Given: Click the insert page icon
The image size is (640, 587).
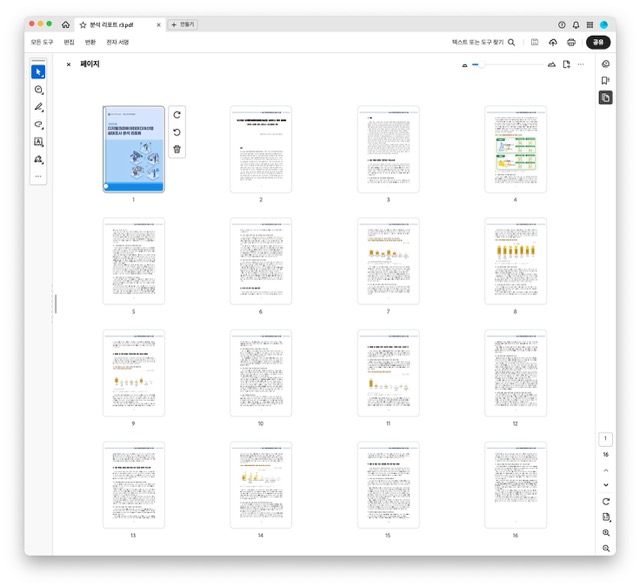Looking at the screenshot, I should [x=566, y=64].
